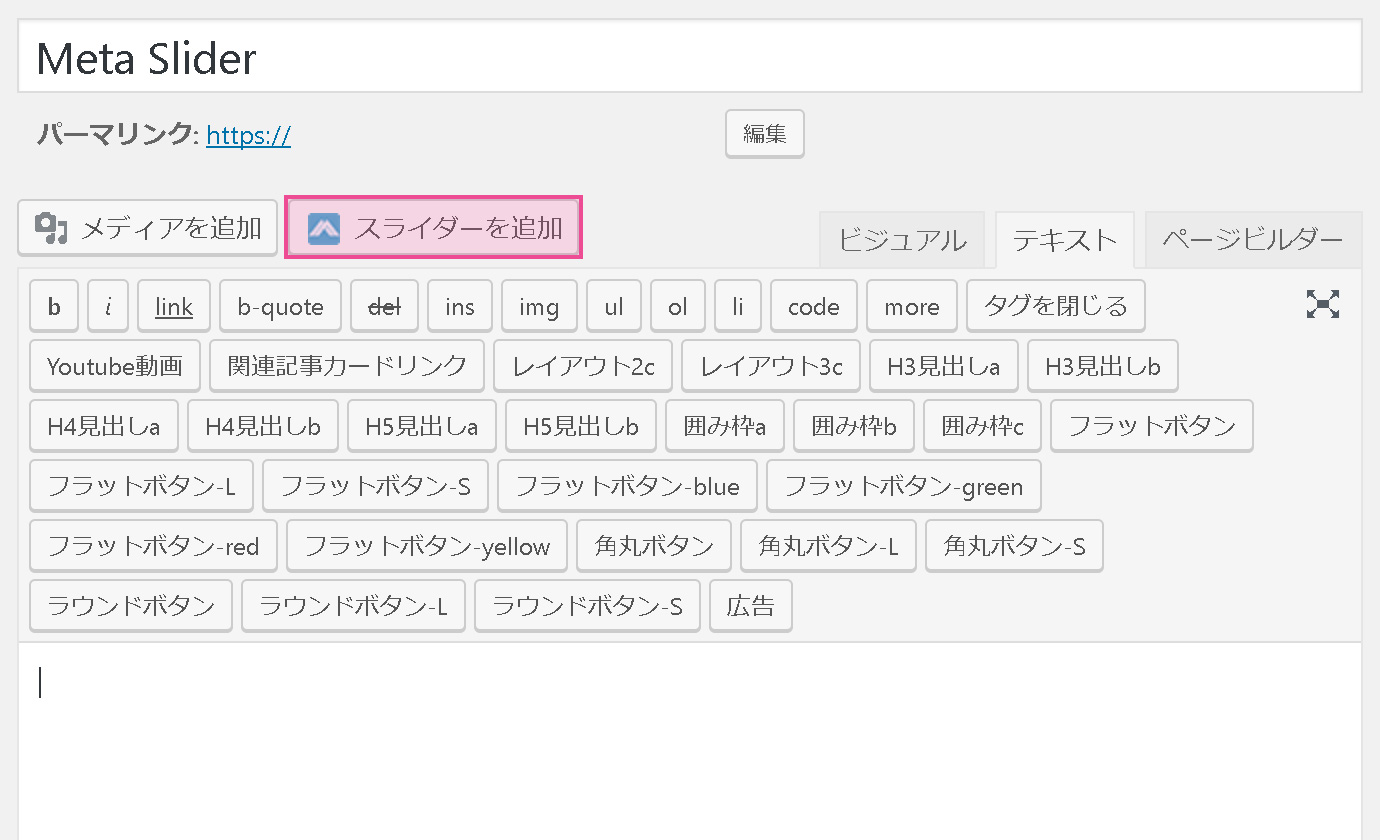Open the https:// permalink
The height and width of the screenshot is (840, 1380).
pyautogui.click(x=248, y=135)
